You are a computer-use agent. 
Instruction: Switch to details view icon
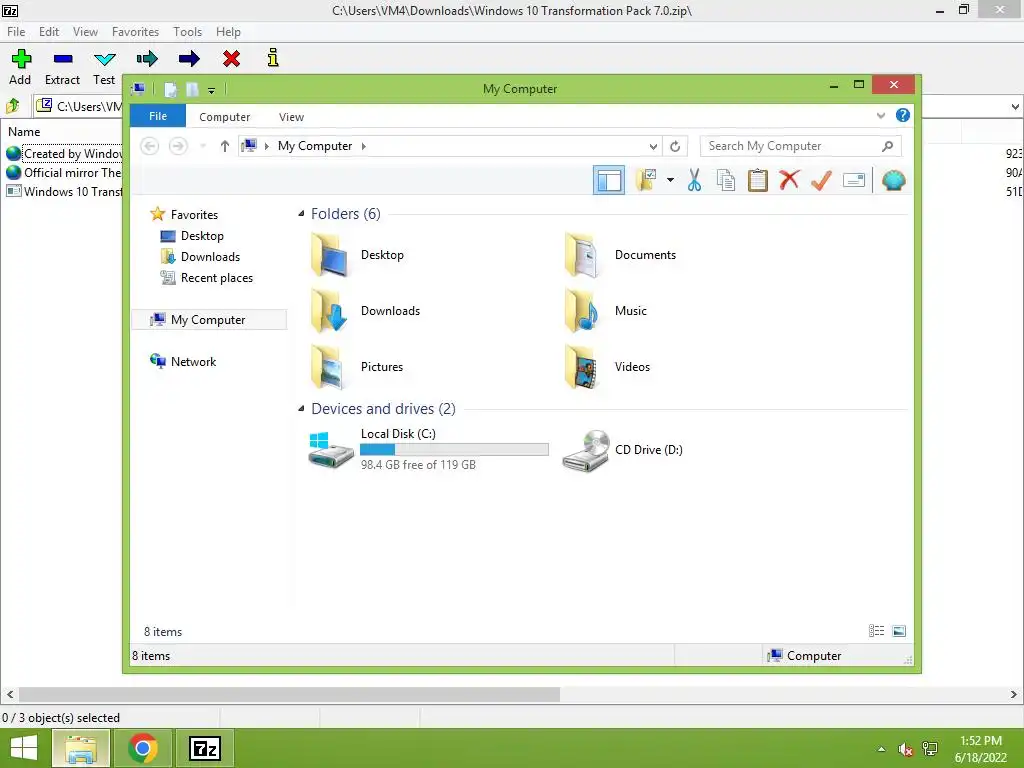(x=876, y=631)
